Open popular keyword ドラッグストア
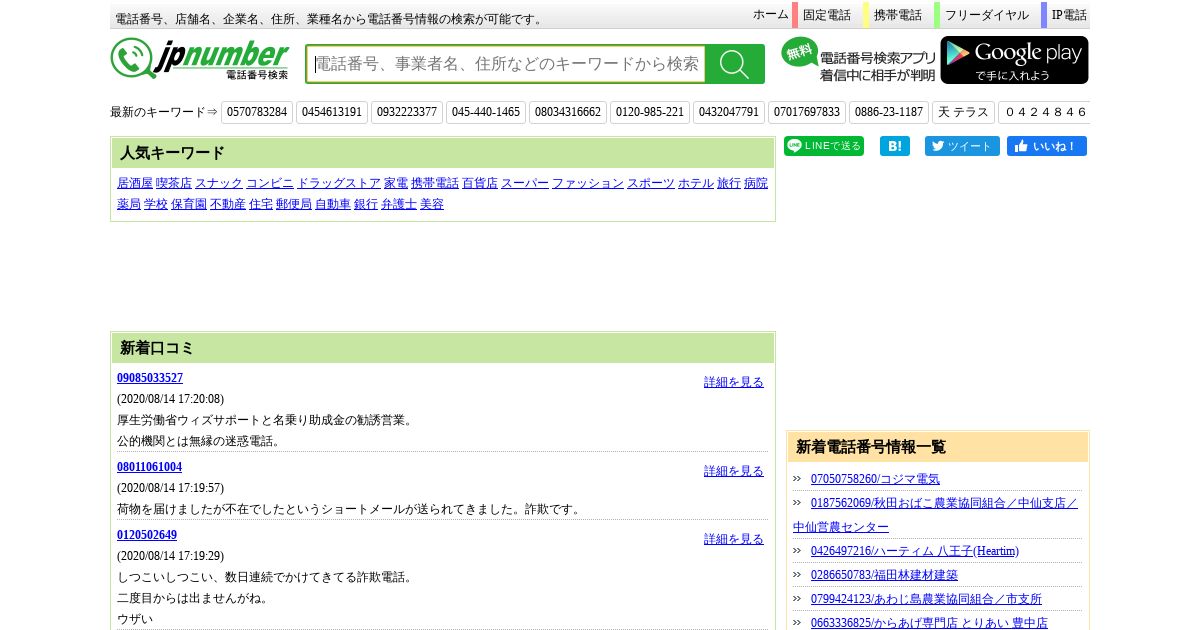 tap(339, 183)
